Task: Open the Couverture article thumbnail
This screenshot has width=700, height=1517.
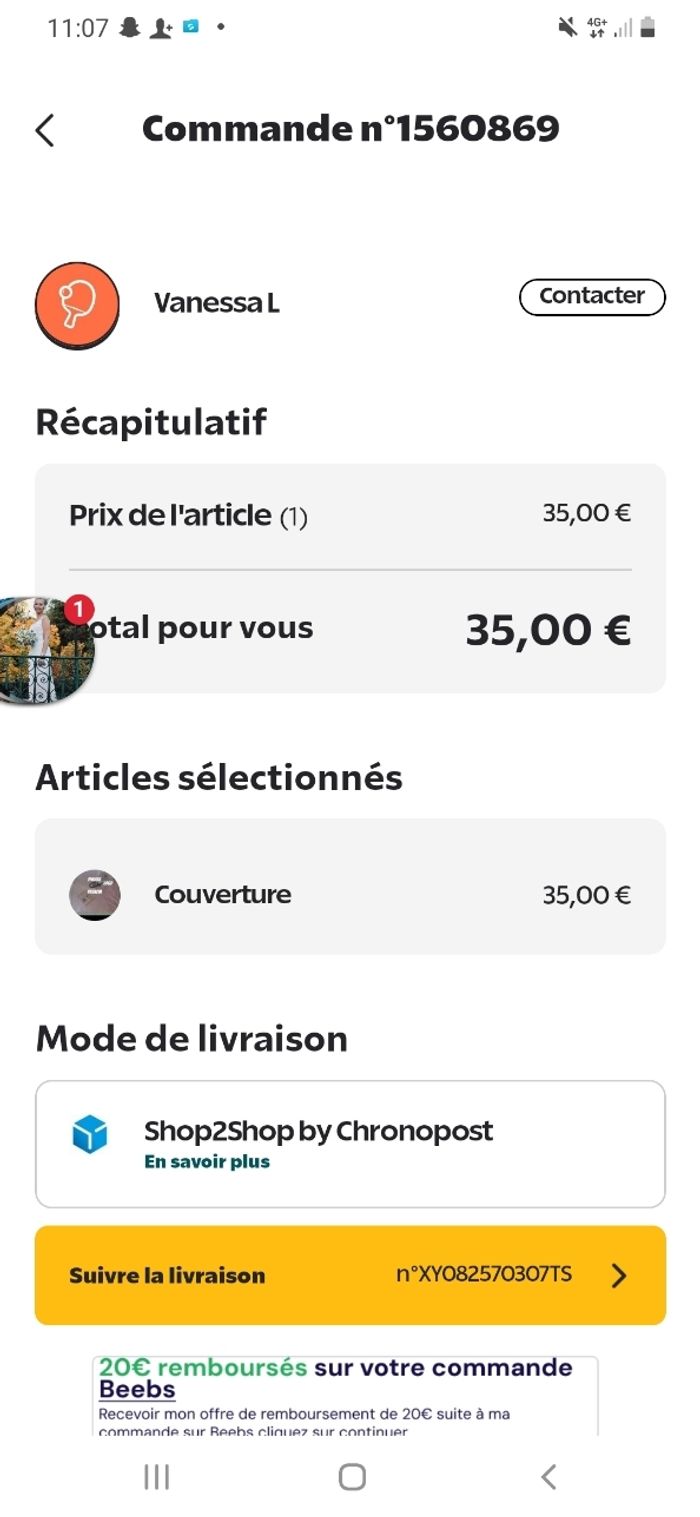Action: tap(95, 894)
